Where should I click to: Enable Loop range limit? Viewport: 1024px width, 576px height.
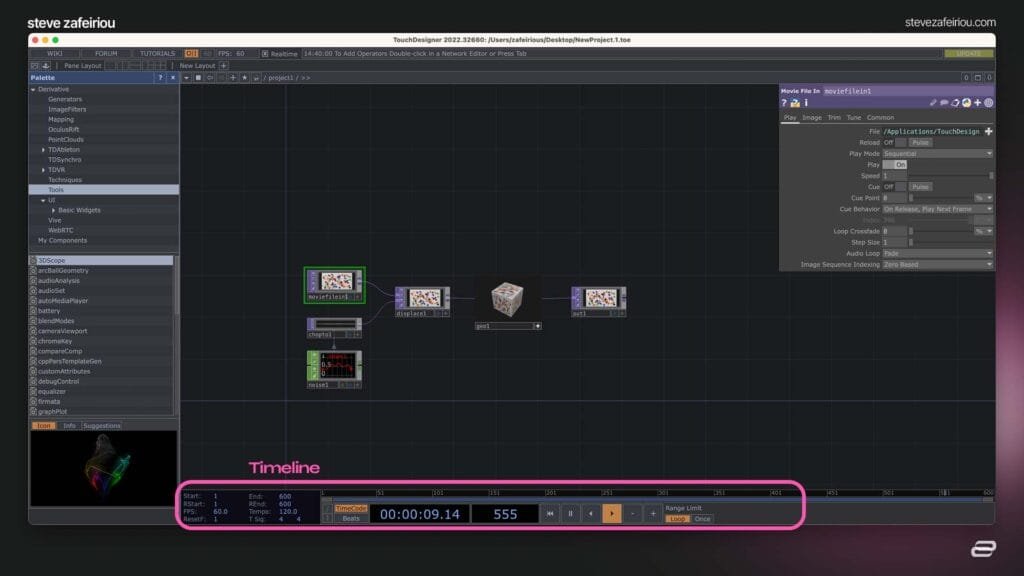coord(677,519)
